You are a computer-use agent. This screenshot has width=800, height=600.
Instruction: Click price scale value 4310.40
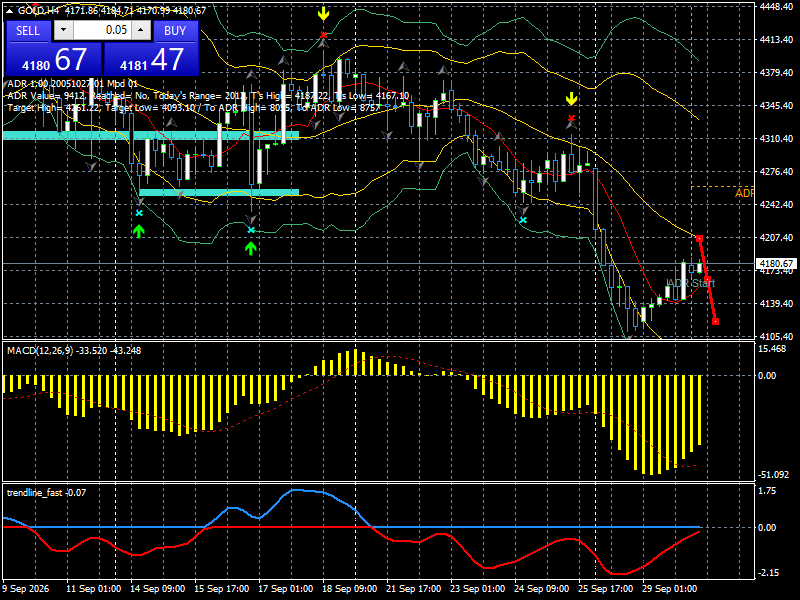point(776,139)
